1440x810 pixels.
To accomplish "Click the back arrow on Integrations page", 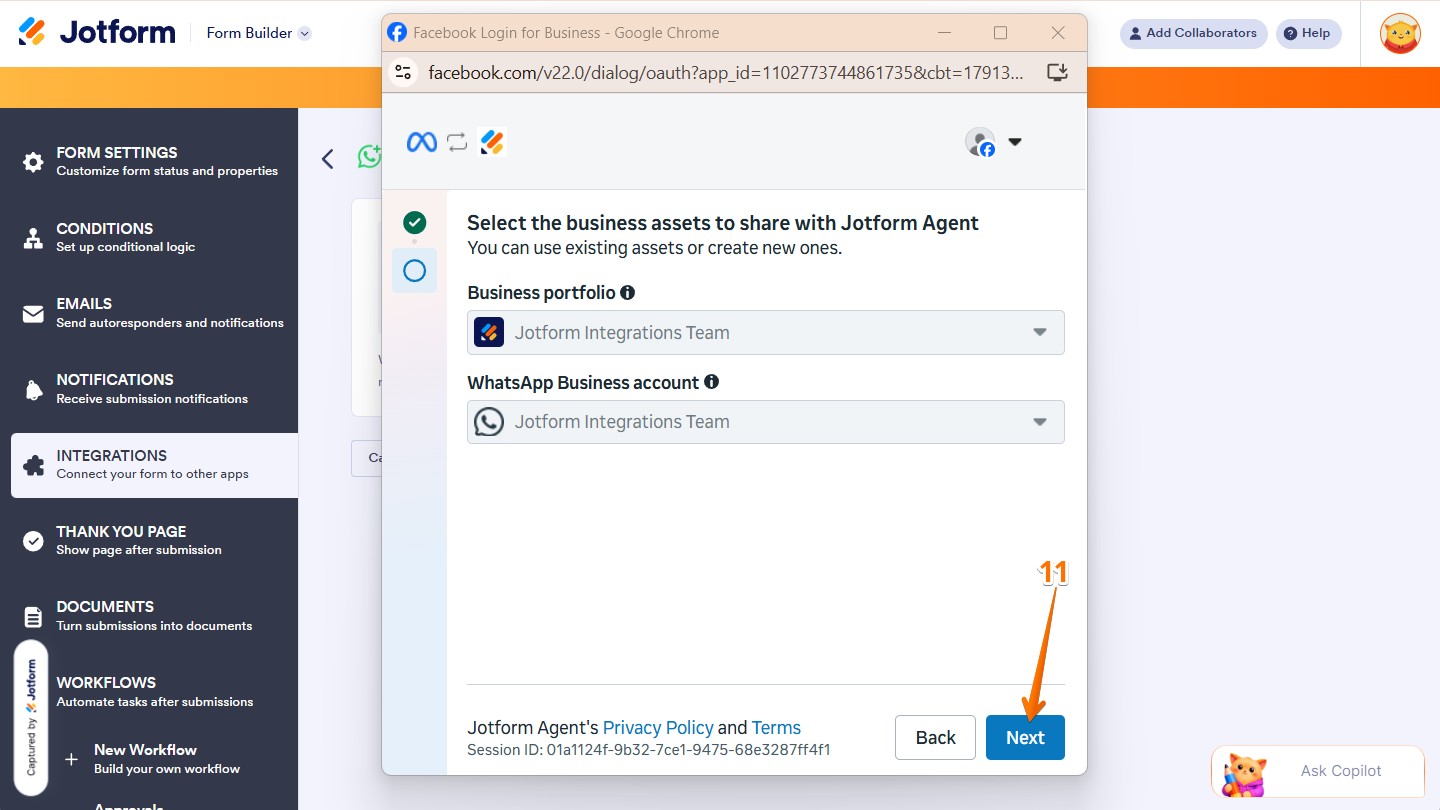I will [327, 159].
